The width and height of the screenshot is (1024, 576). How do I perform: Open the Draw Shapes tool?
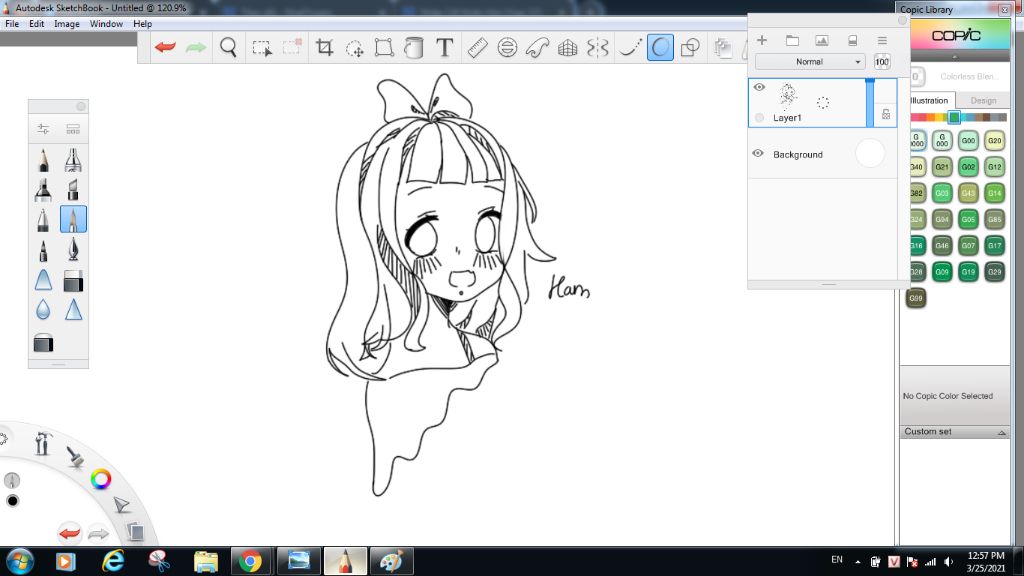pyautogui.click(x=690, y=48)
